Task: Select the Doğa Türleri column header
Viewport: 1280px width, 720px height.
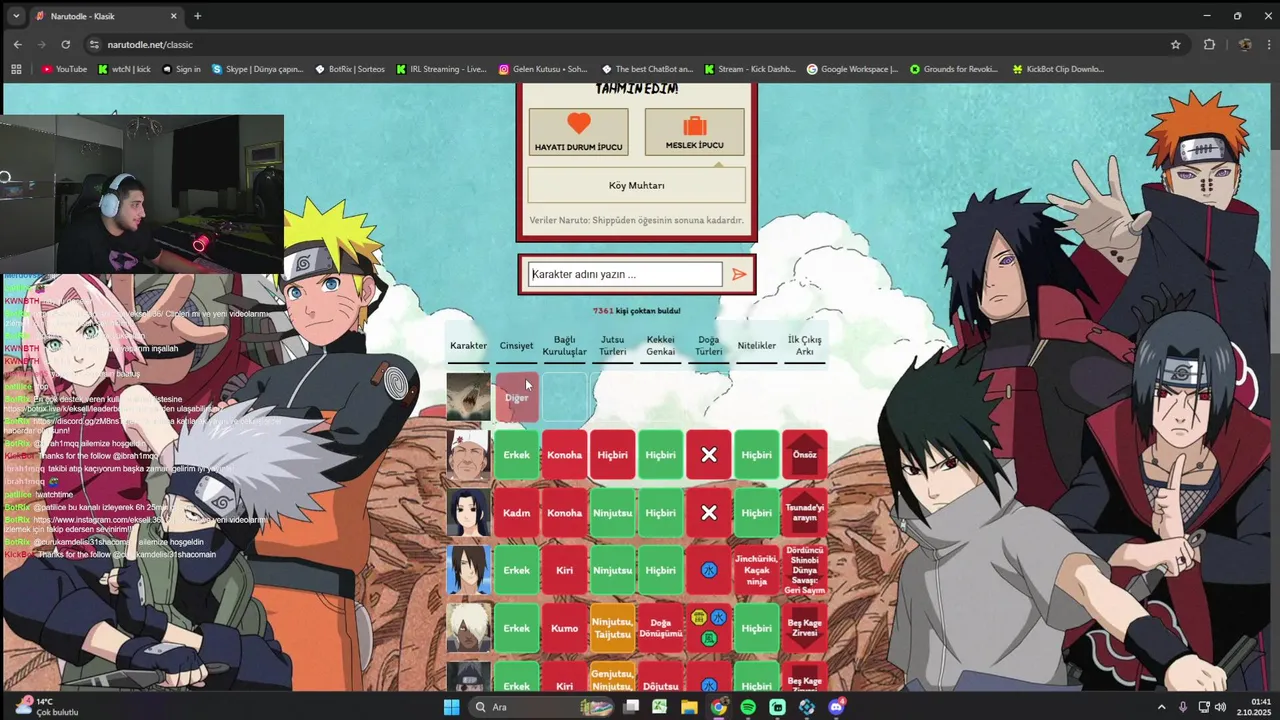Action: [708, 346]
